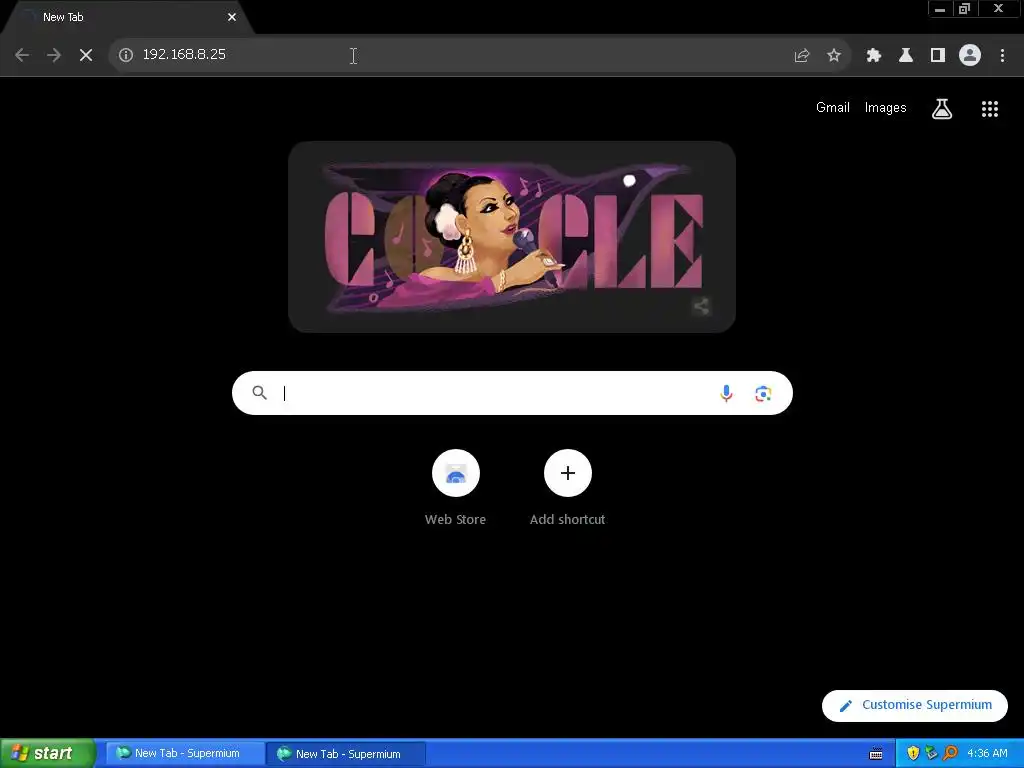Open the Images link

click(886, 108)
